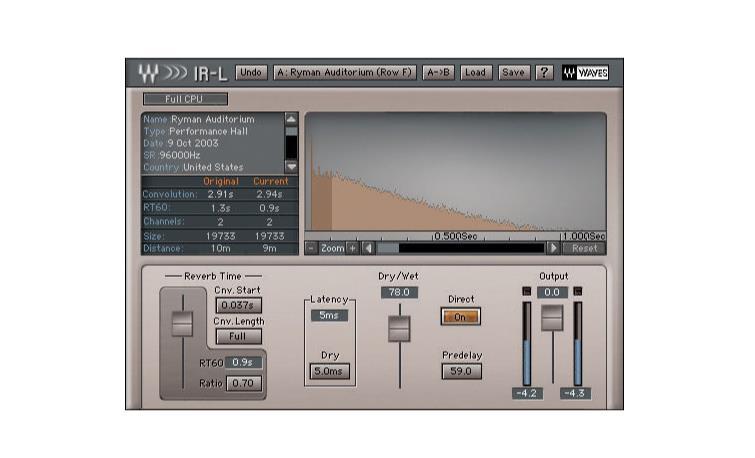Open the Load menu
This screenshot has height=458, width=755.
click(475, 73)
